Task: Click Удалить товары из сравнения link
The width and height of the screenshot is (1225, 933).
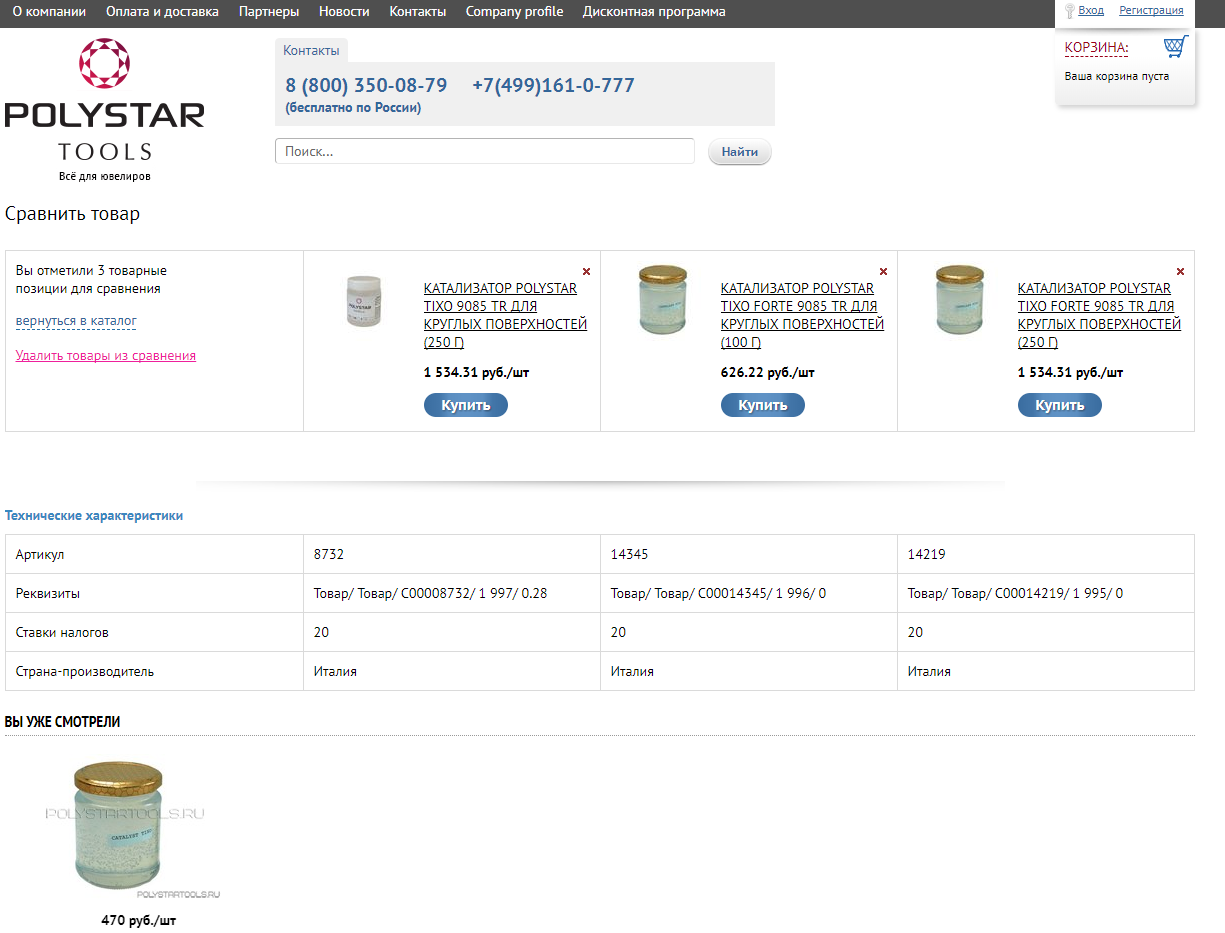Action: click(x=106, y=355)
